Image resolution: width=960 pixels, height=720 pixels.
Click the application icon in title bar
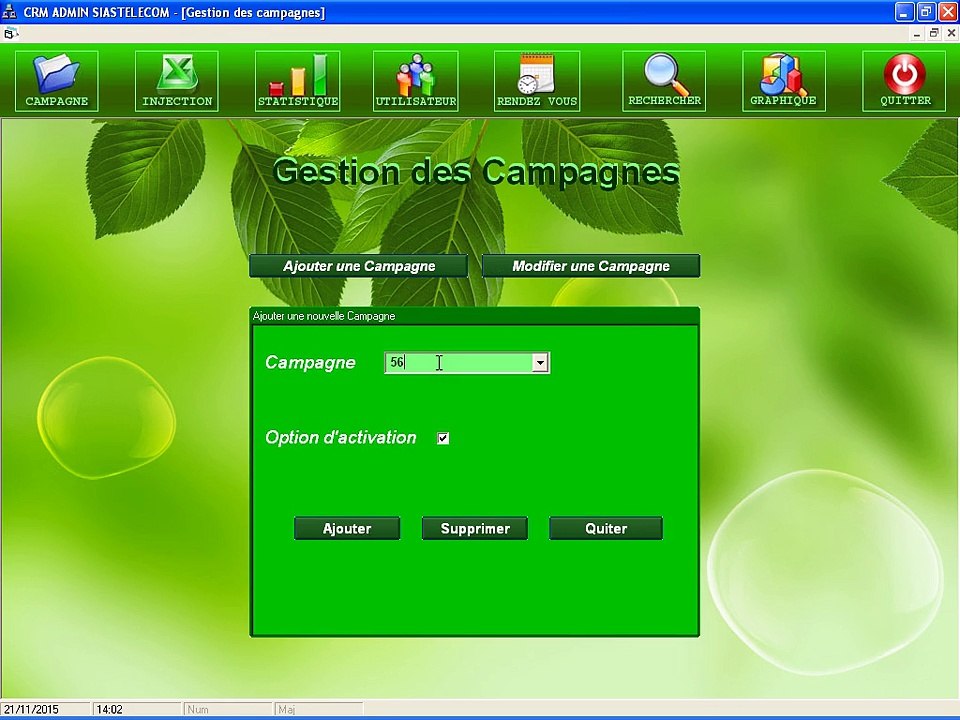[x=9, y=12]
